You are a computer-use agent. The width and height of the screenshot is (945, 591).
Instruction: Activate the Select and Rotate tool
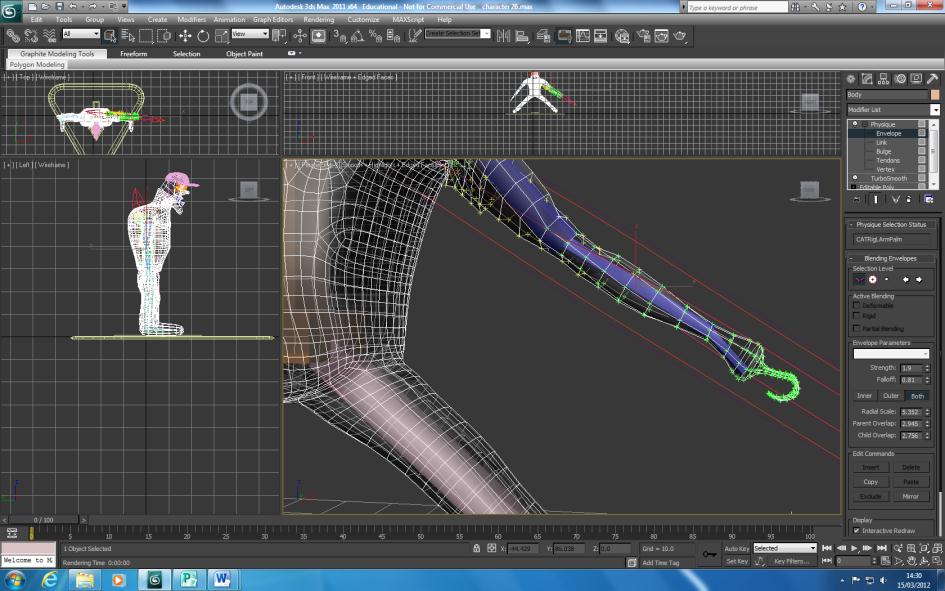tap(203, 36)
